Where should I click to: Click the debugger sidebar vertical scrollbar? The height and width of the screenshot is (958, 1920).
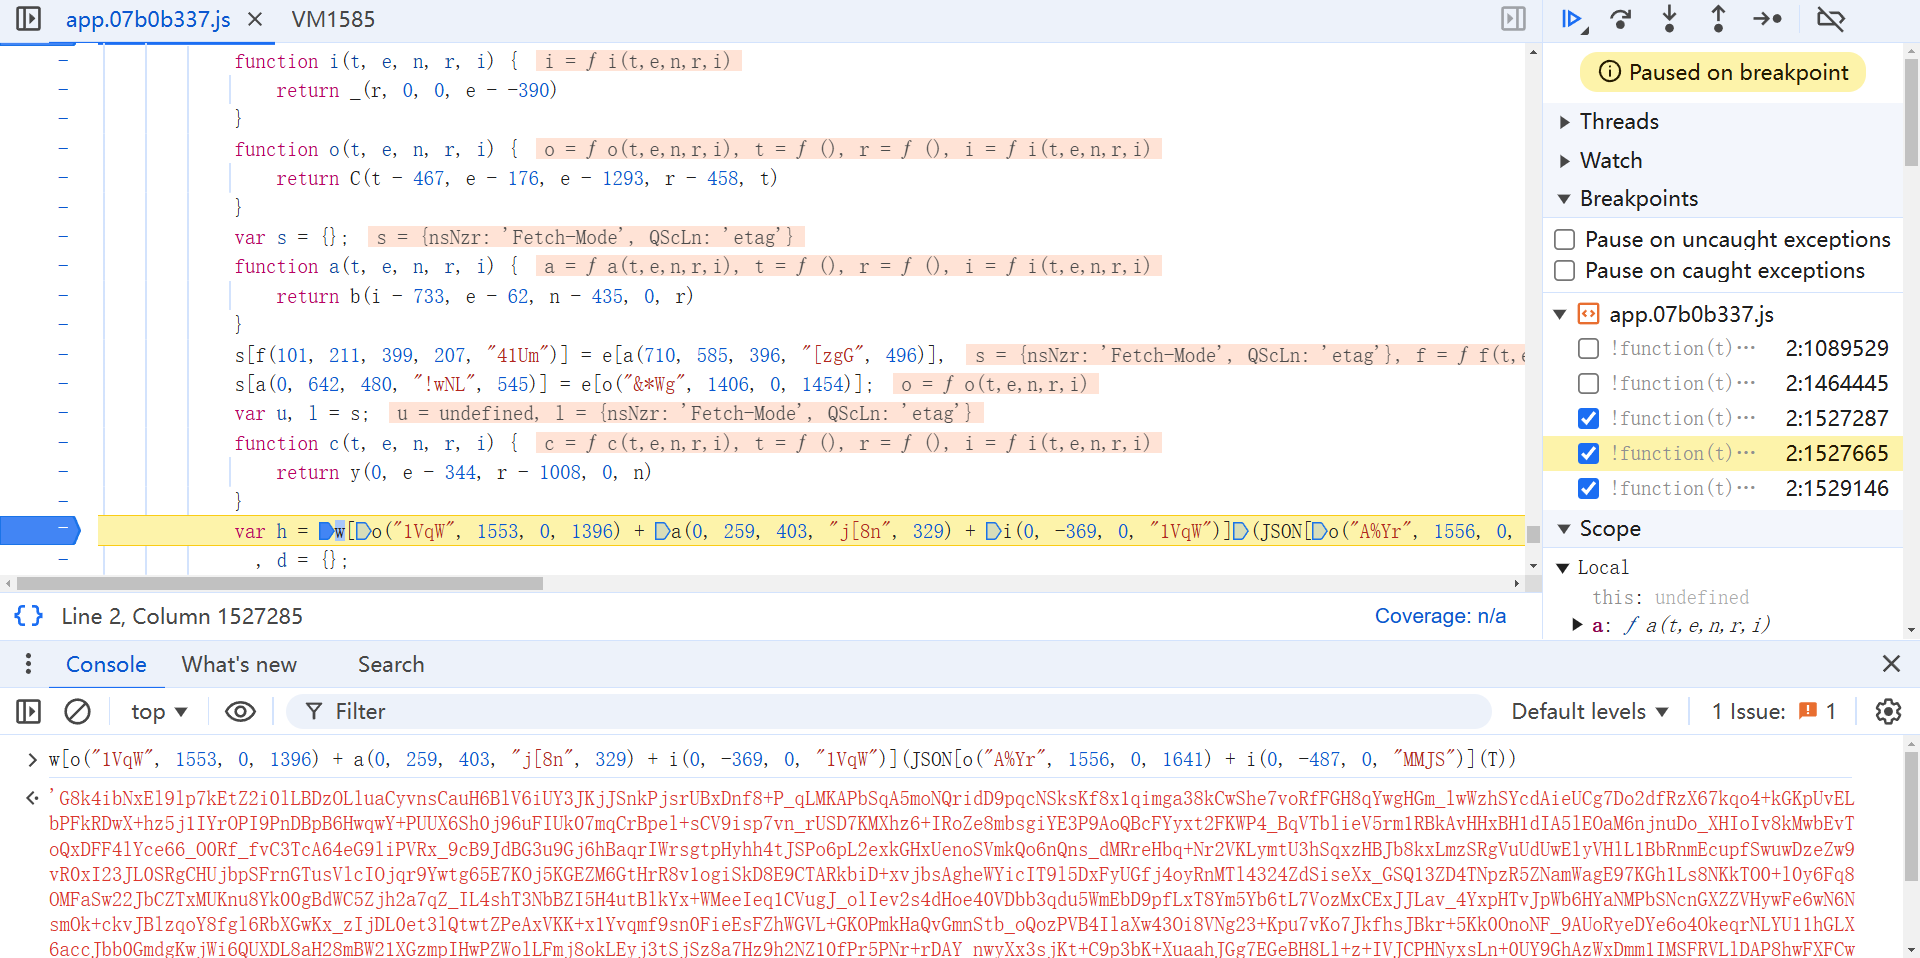[1911, 112]
